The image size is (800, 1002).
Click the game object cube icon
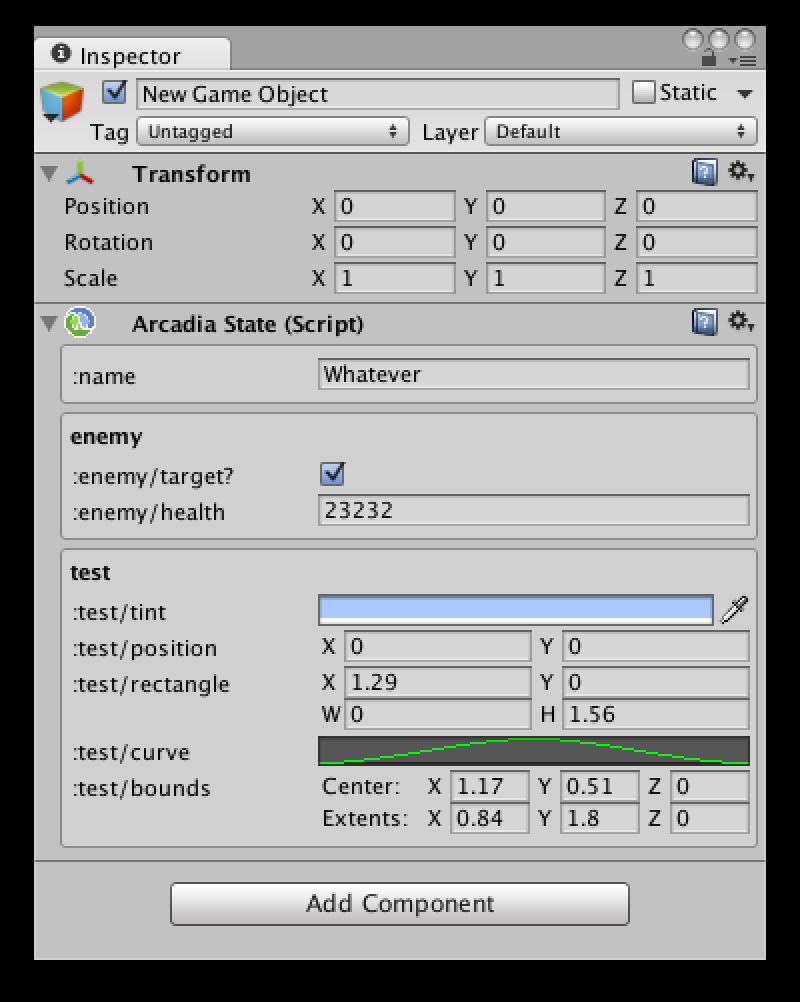pos(61,102)
